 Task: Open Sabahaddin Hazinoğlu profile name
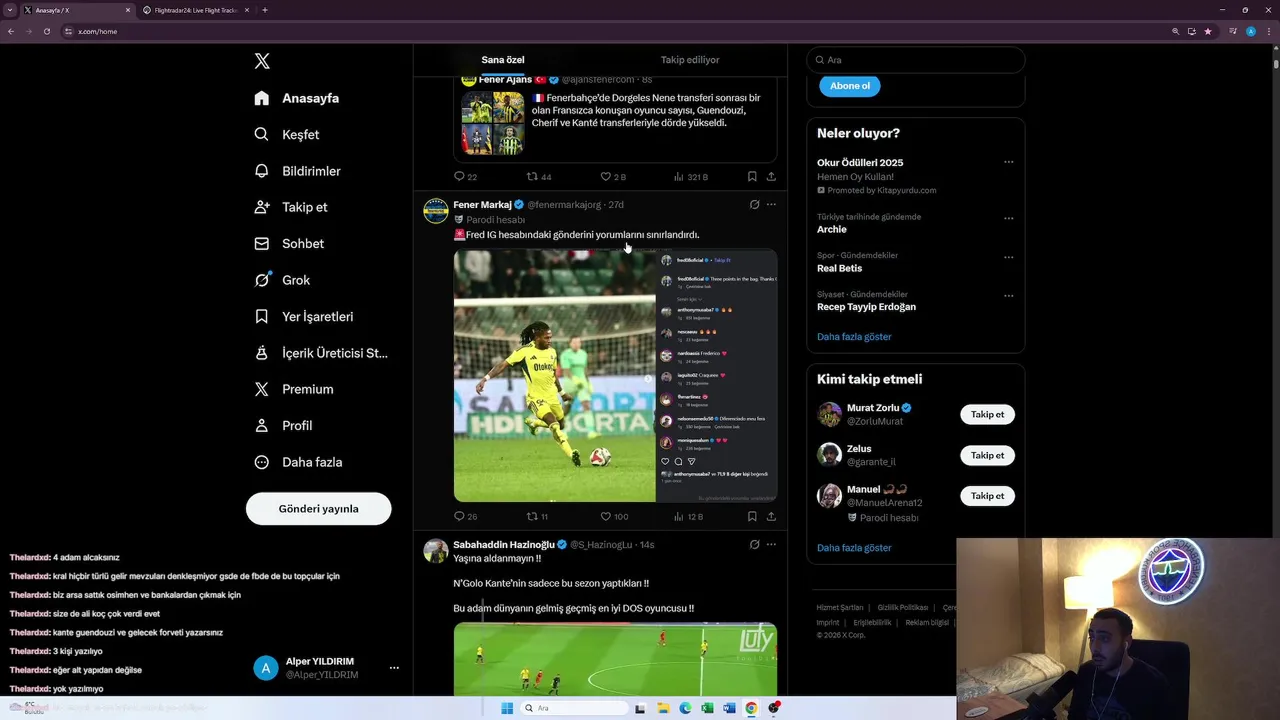click(x=503, y=545)
